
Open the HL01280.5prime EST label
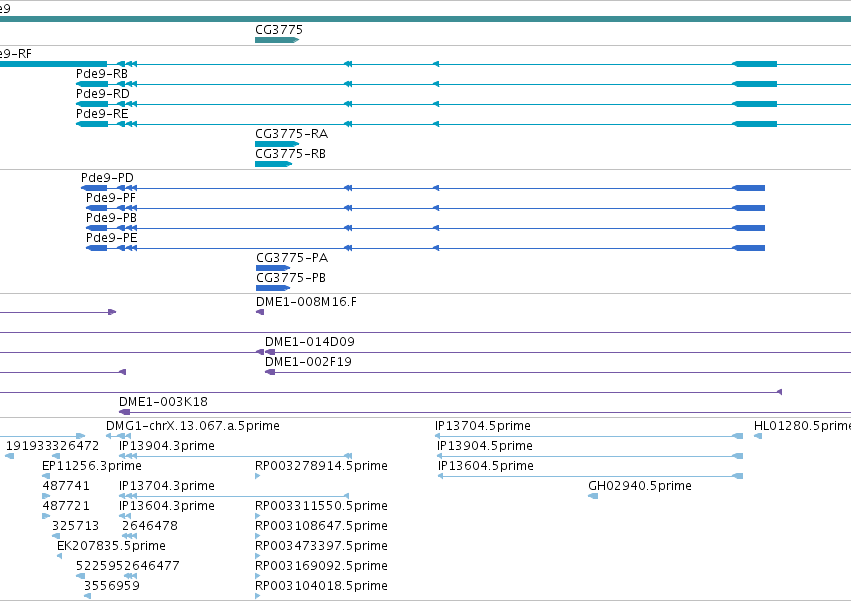point(802,426)
